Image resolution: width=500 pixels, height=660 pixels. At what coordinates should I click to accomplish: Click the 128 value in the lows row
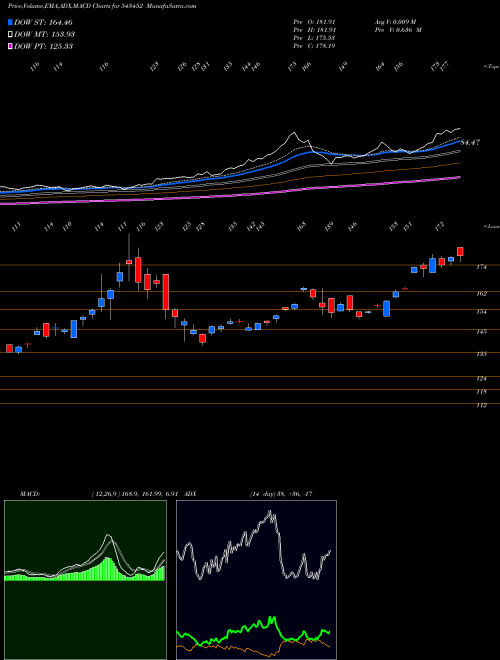(200, 227)
